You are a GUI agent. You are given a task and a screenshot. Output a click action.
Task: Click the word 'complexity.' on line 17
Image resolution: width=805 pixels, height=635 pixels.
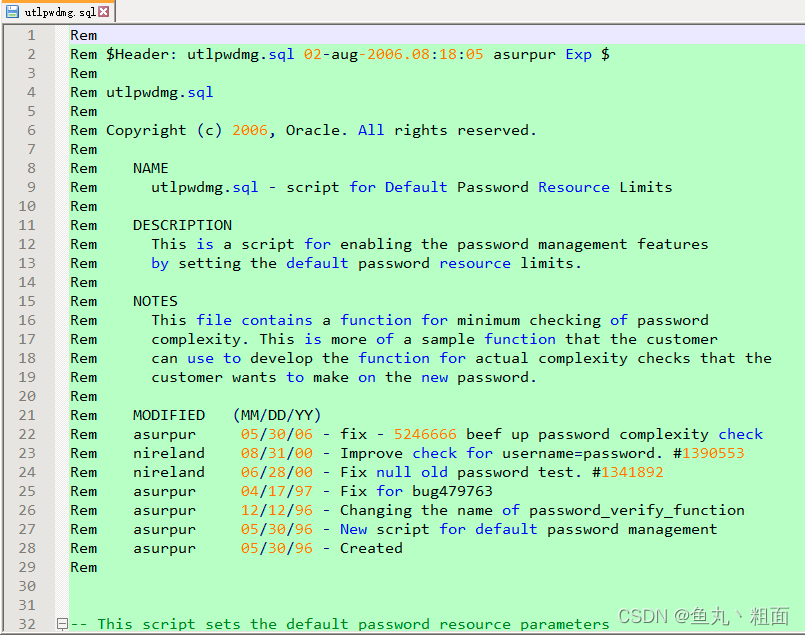tap(200, 340)
